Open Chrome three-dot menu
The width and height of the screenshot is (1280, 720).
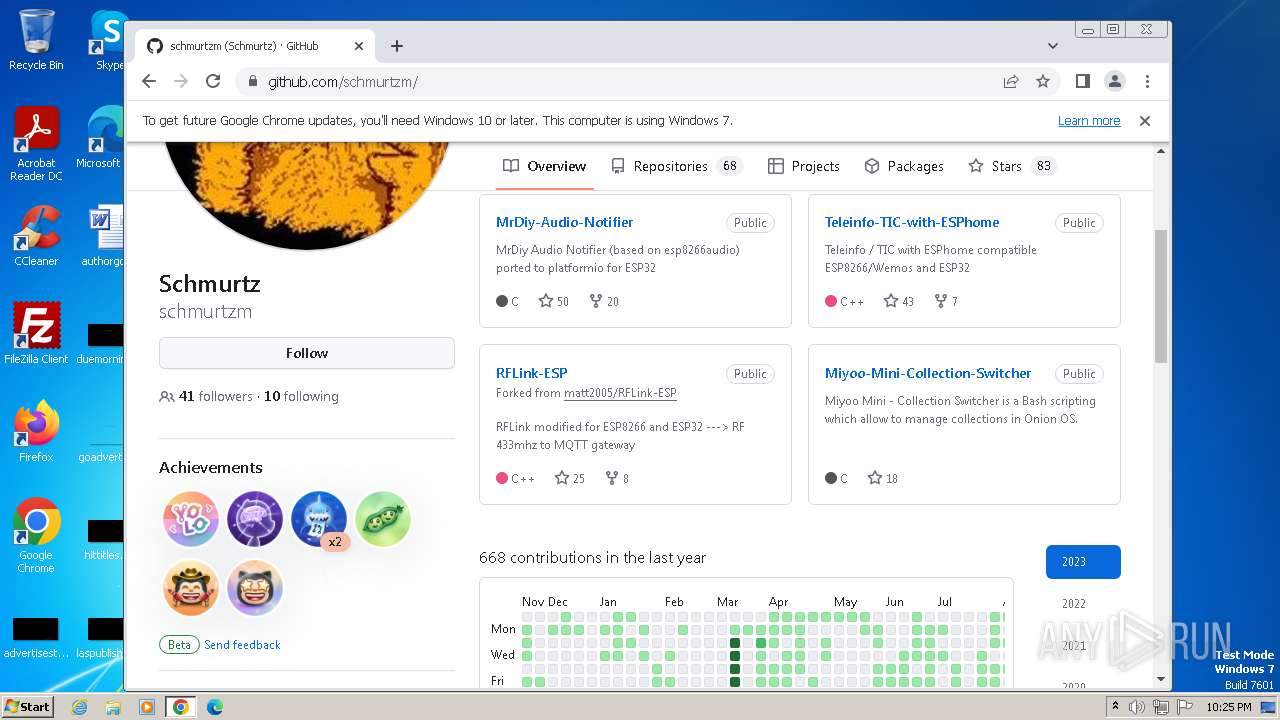[x=1147, y=81]
